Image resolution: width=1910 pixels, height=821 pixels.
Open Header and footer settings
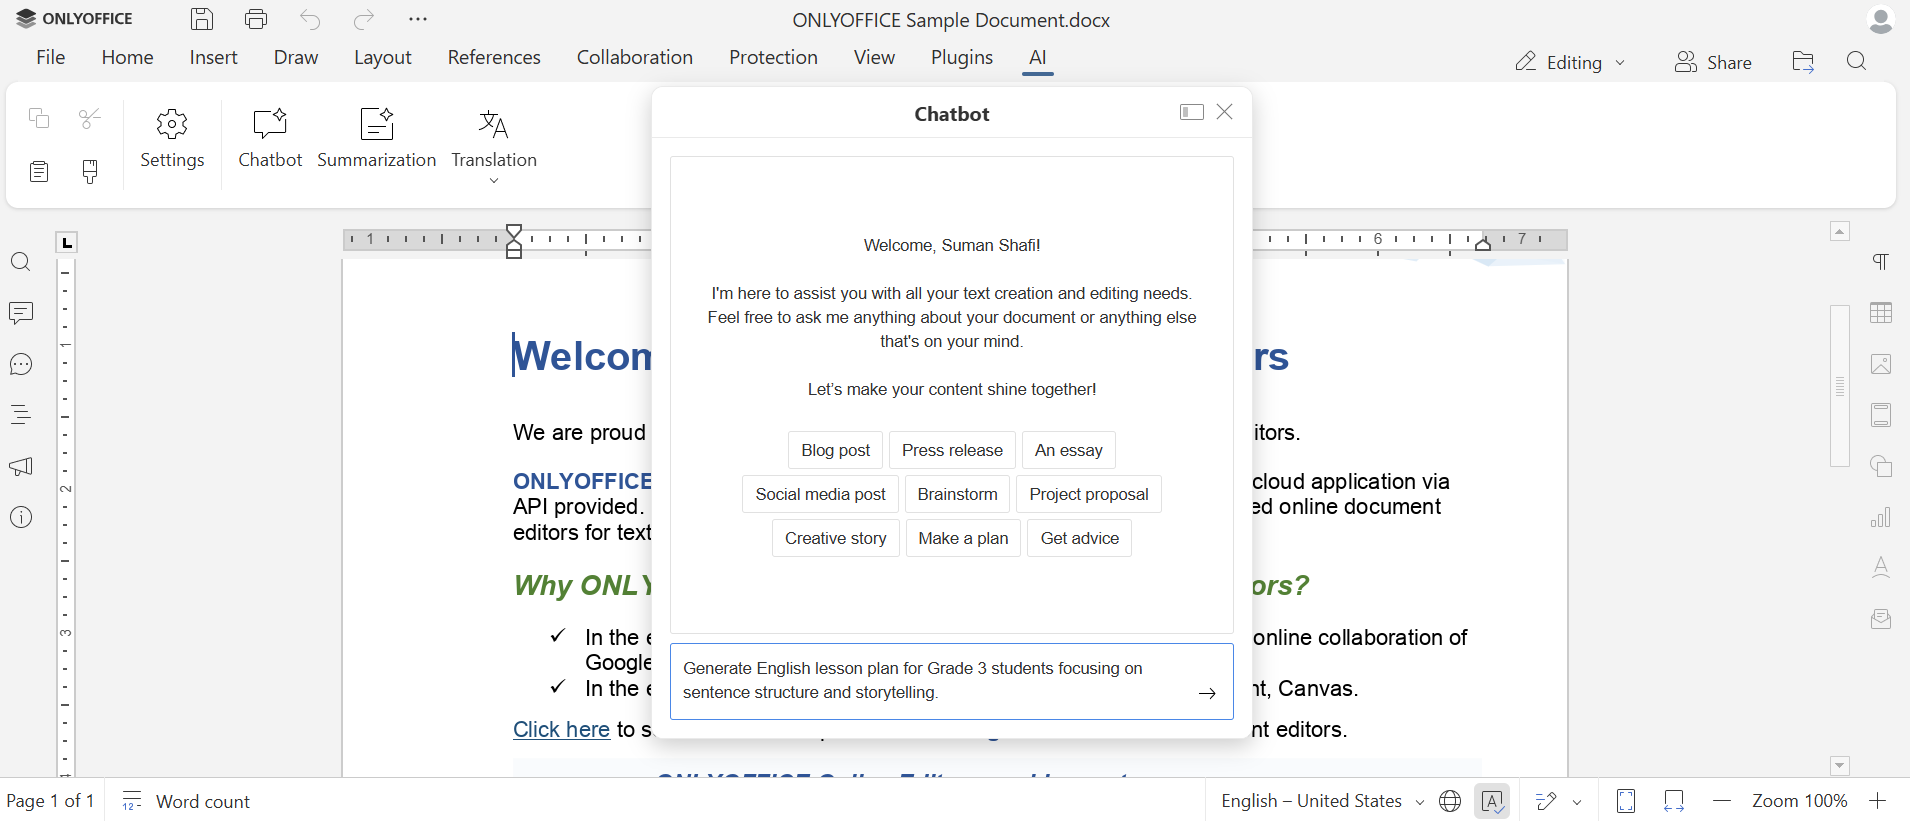click(1881, 415)
